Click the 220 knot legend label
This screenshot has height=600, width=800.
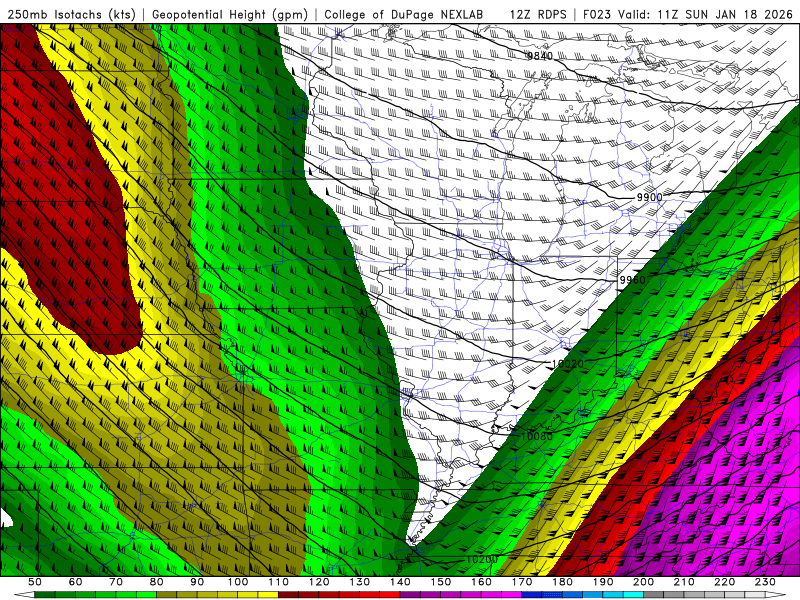tap(725, 582)
